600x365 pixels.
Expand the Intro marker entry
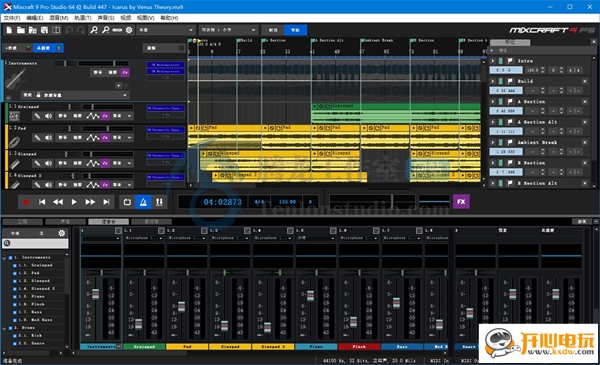[x=493, y=61]
